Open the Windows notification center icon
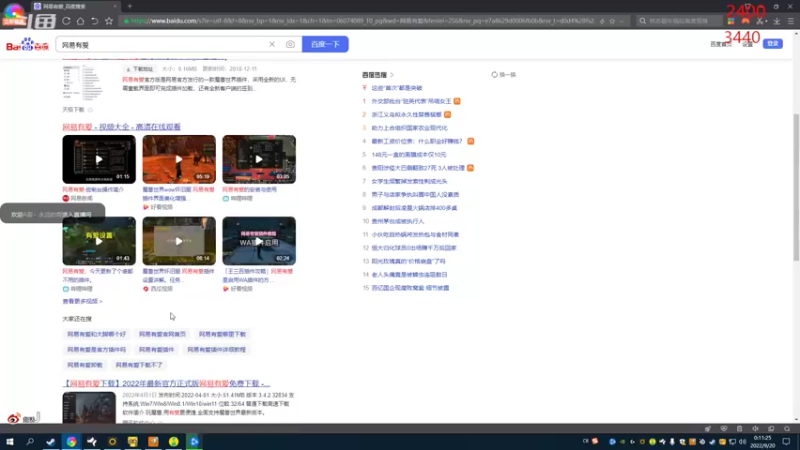The width and height of the screenshot is (800, 450). [786, 441]
